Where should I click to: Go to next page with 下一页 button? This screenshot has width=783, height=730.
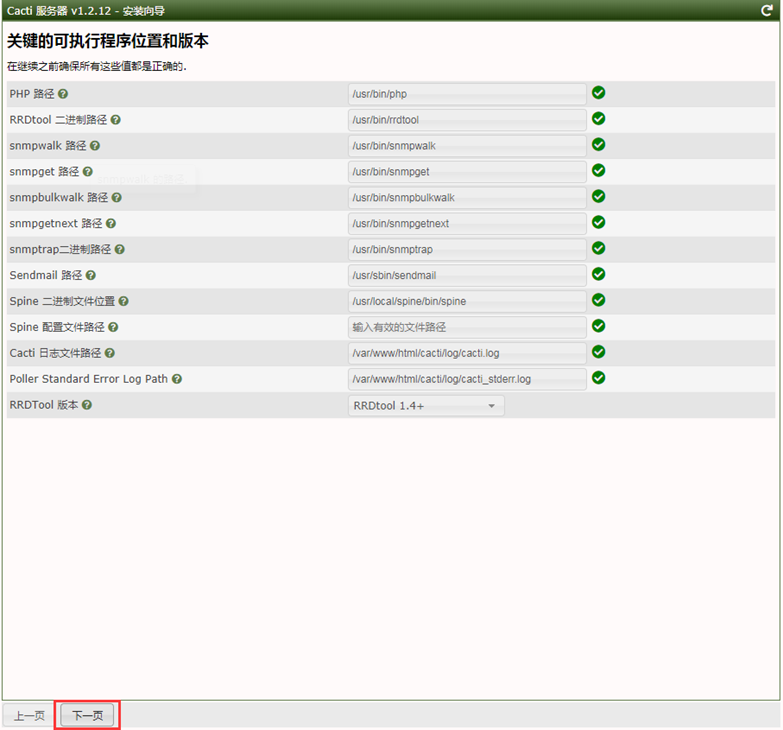click(x=87, y=716)
